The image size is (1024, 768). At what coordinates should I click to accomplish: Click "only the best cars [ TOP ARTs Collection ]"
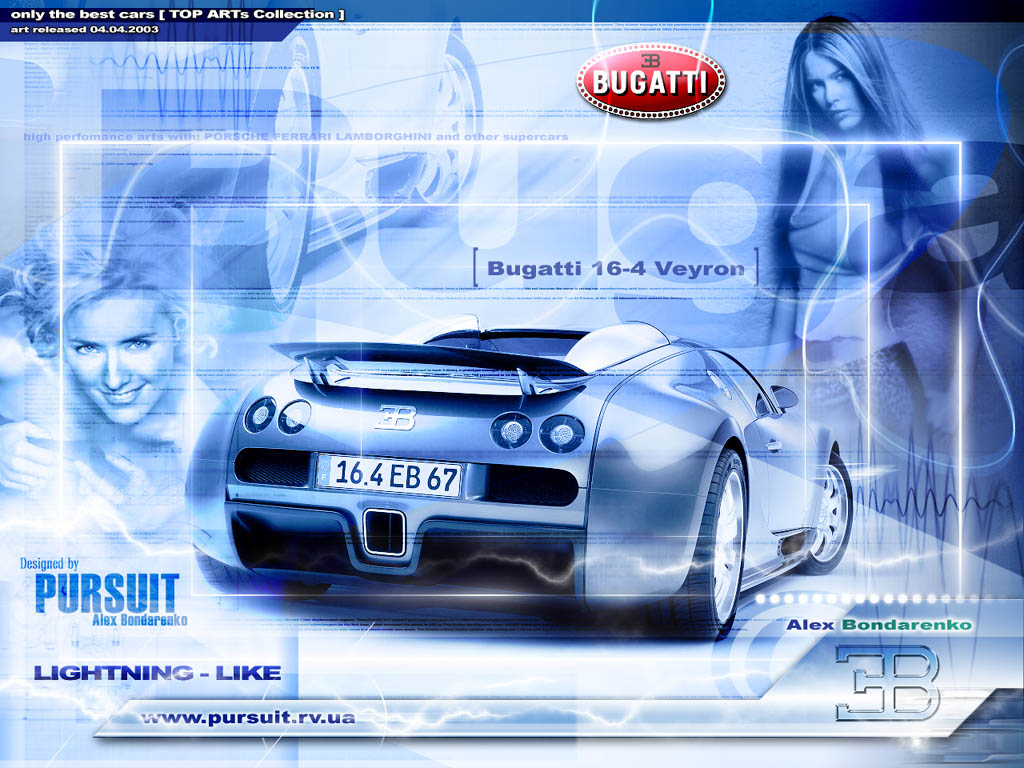pyautogui.click(x=178, y=14)
